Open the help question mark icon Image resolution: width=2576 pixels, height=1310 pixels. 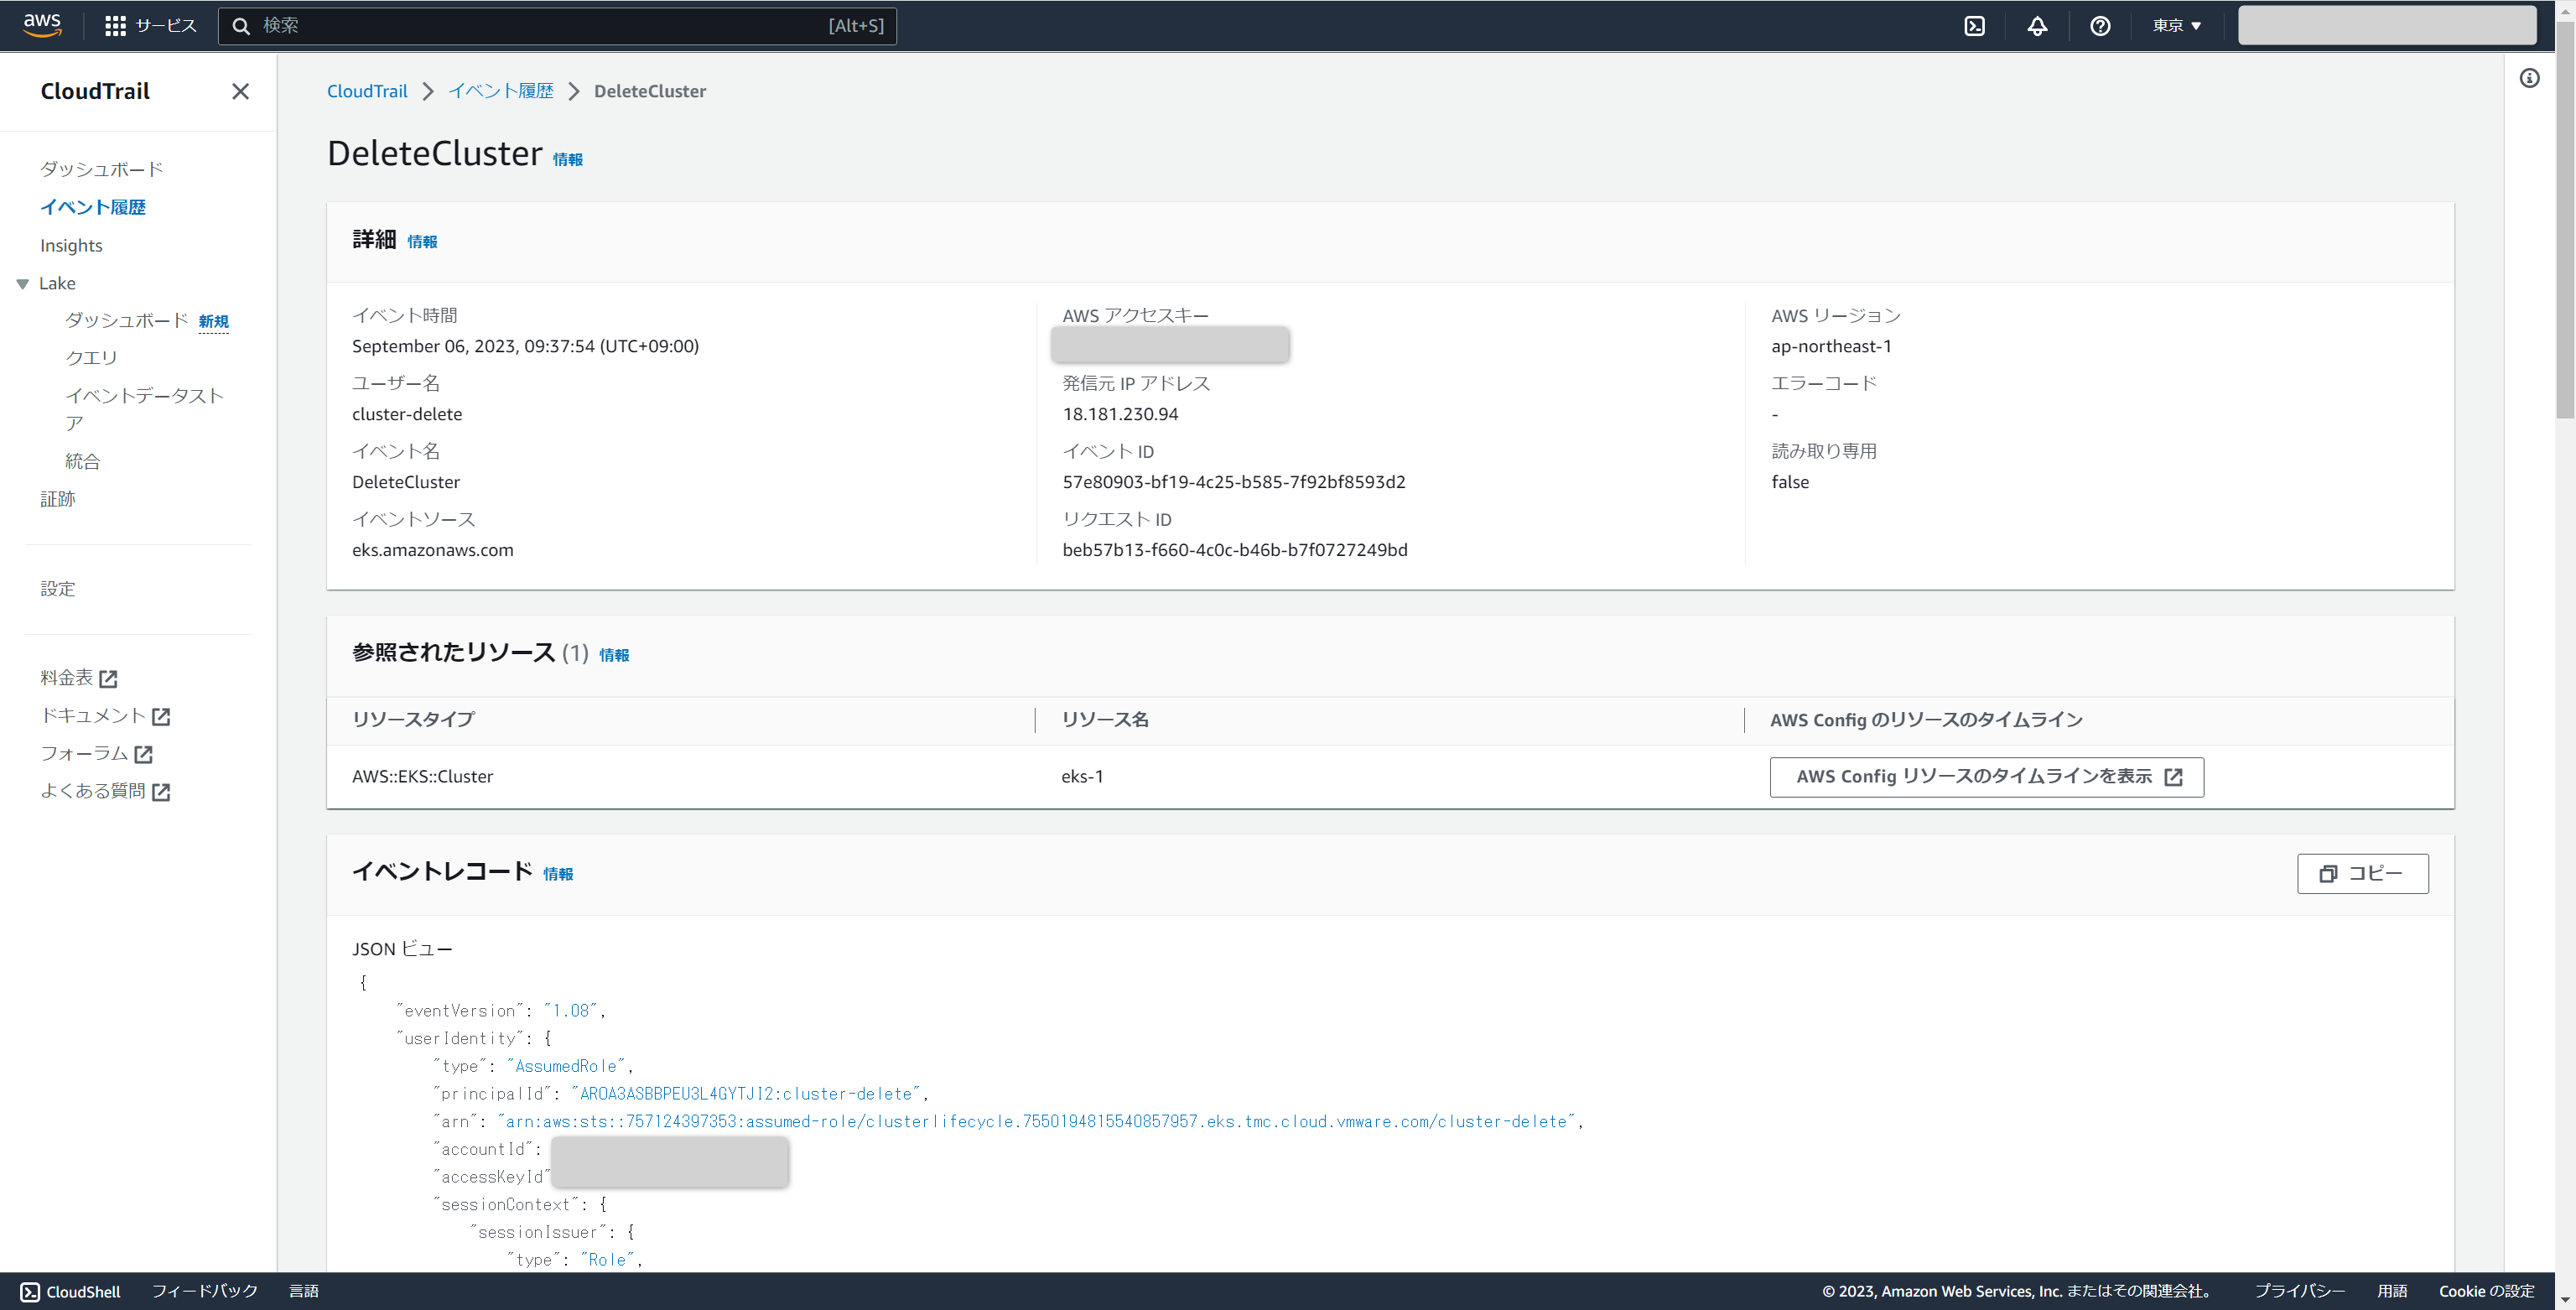[x=2100, y=26]
